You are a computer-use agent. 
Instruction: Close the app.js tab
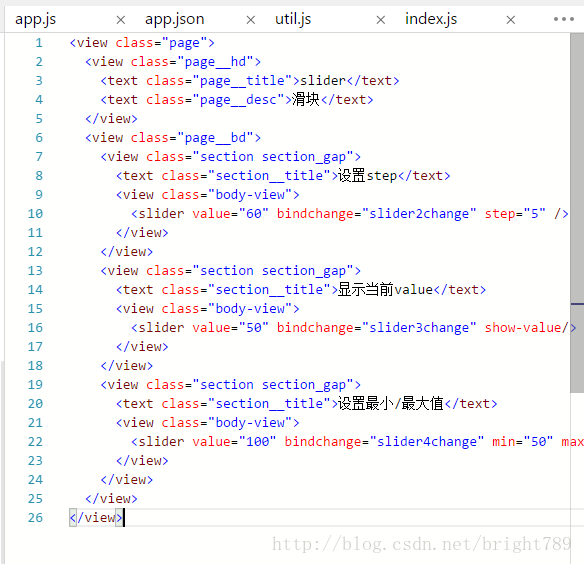pyautogui.click(x=121, y=20)
